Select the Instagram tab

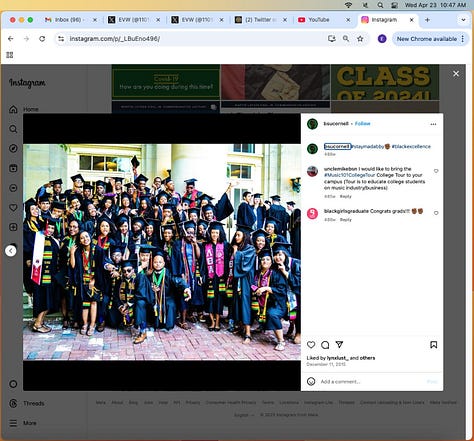click(387, 20)
